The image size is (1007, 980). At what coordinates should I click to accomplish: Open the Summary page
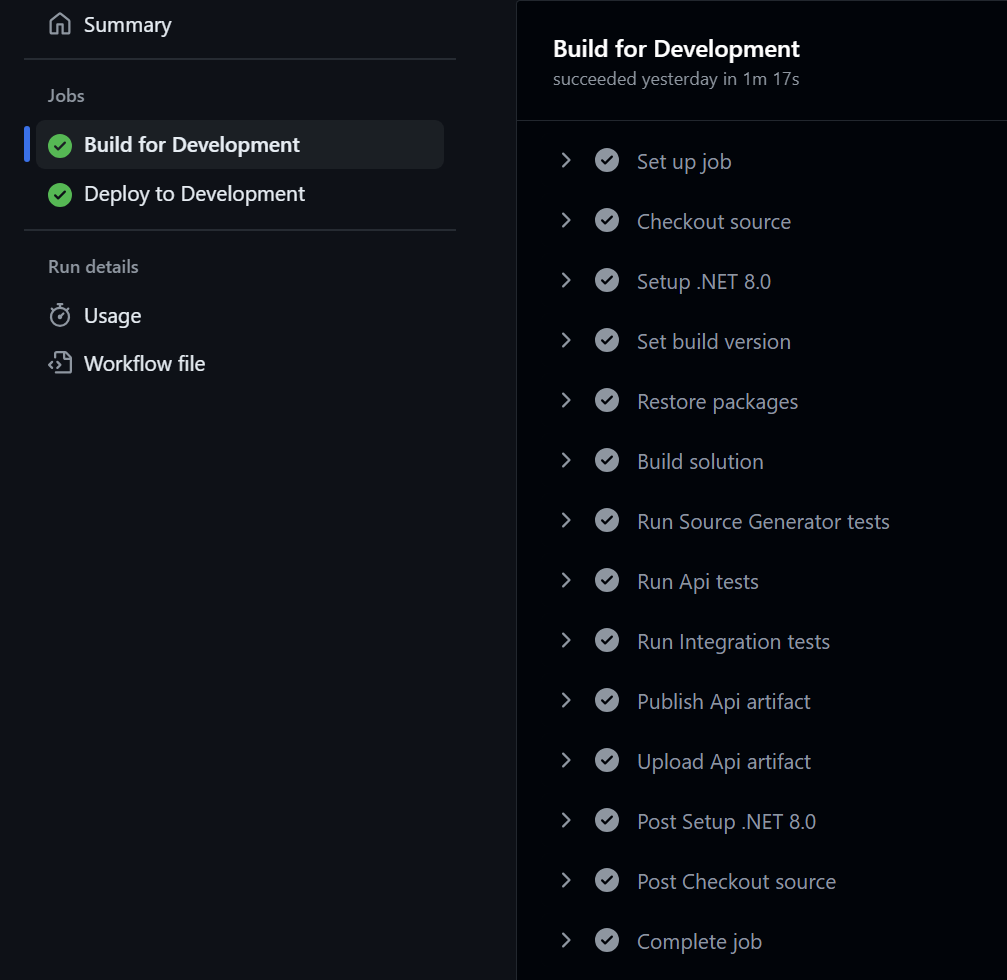pyautogui.click(x=128, y=24)
